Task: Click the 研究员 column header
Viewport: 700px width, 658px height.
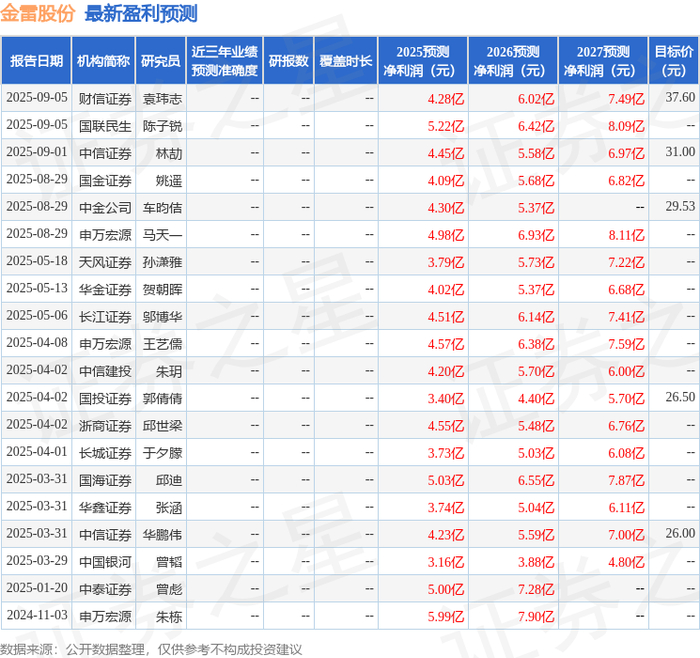Action: 161,61
